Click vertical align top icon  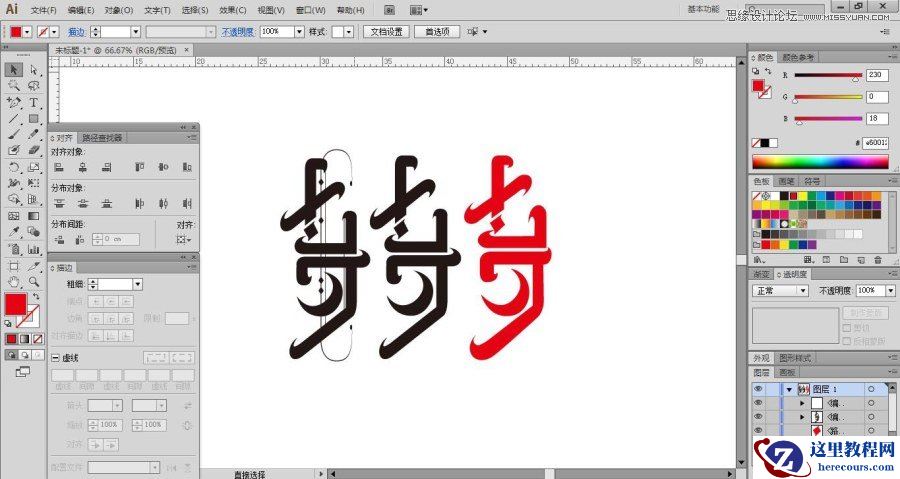139,167
